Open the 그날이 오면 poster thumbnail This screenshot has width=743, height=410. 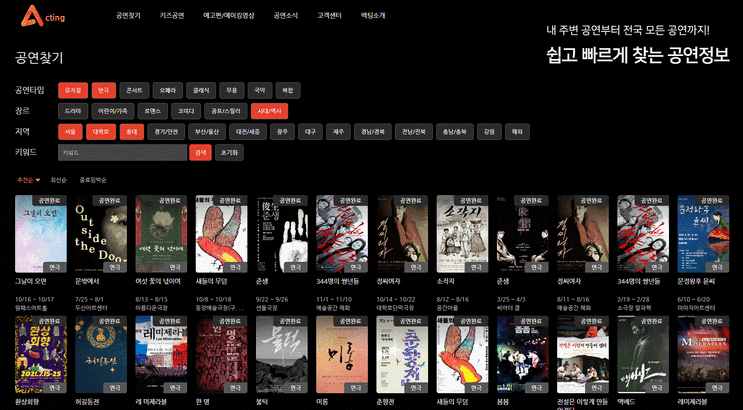(41, 234)
